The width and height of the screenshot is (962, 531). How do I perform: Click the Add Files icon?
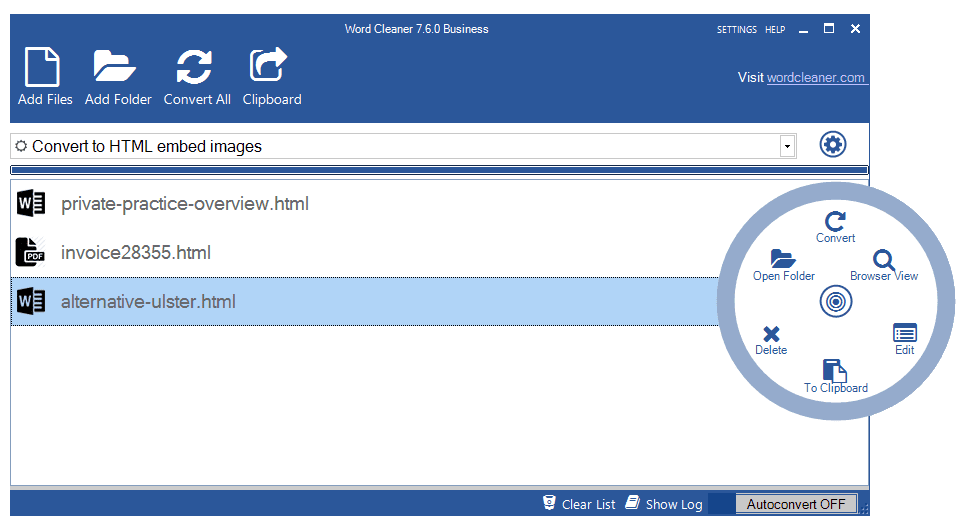[x=42, y=66]
